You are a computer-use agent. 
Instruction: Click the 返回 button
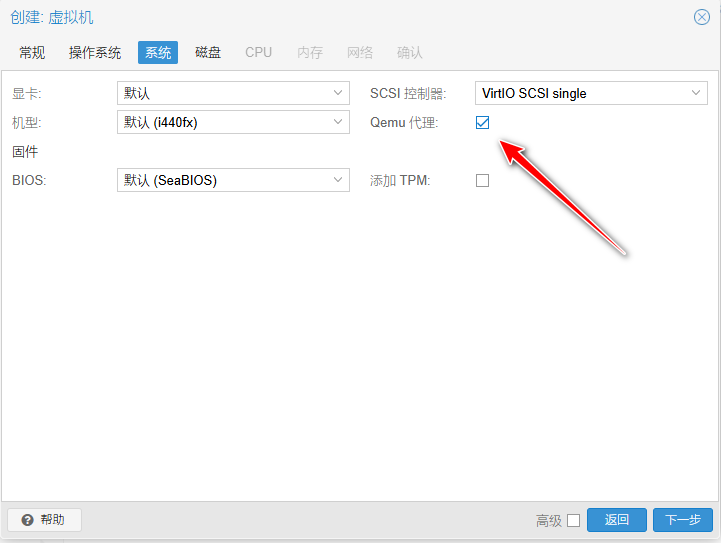pos(617,520)
